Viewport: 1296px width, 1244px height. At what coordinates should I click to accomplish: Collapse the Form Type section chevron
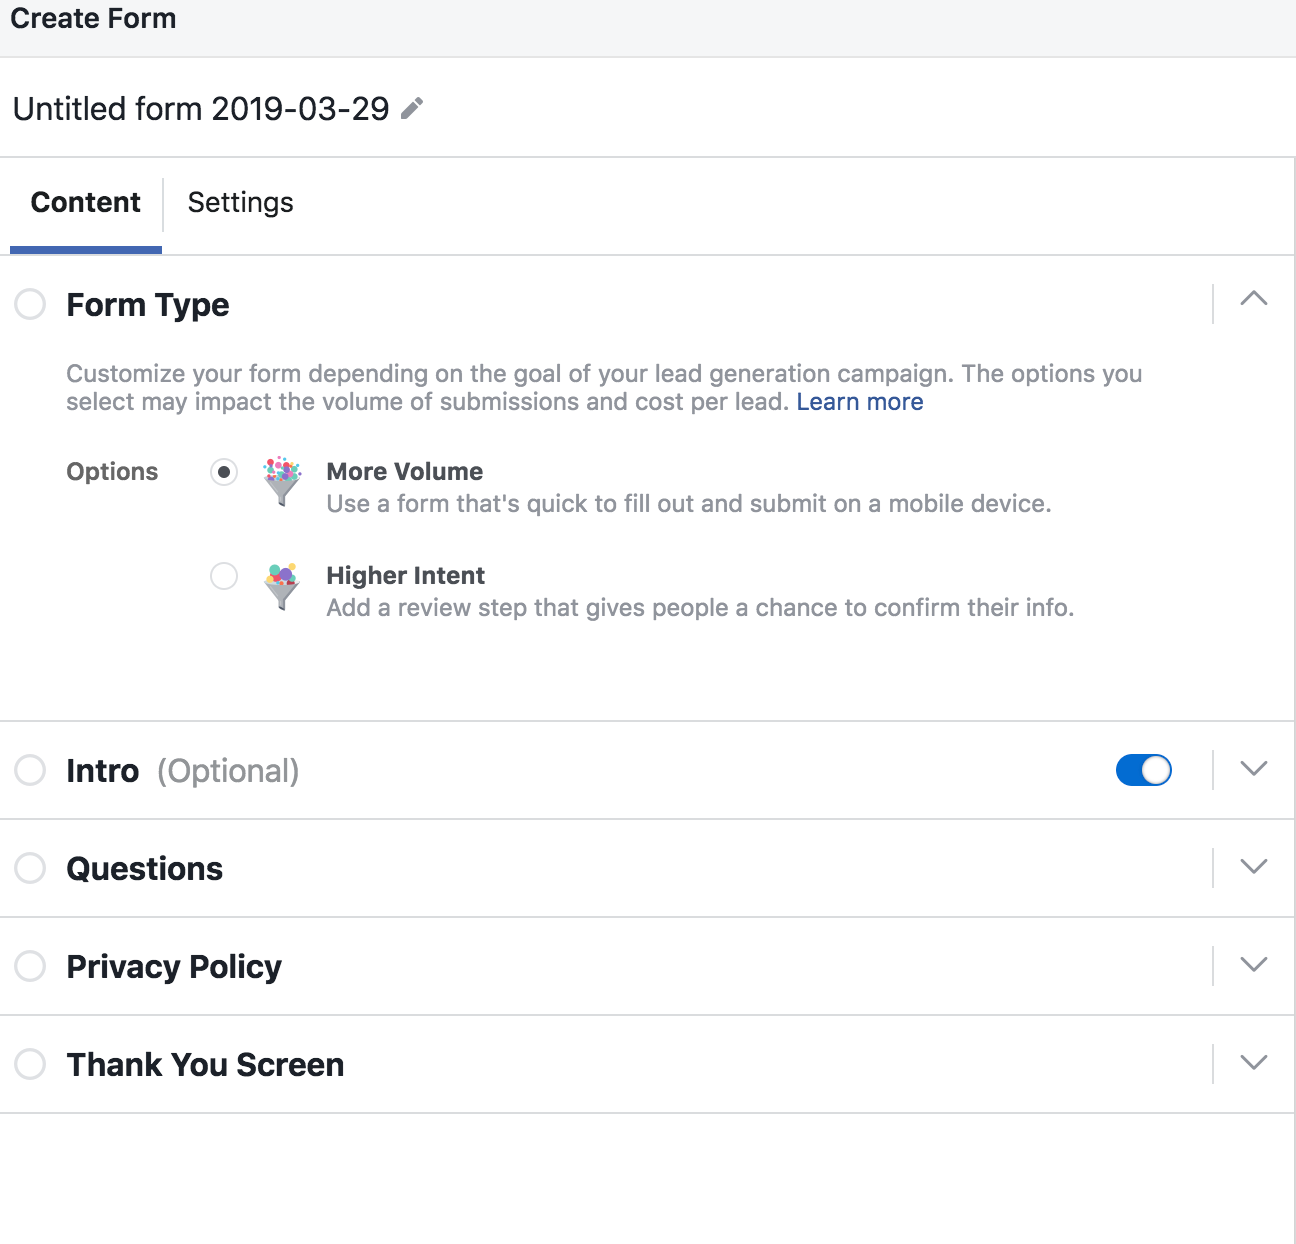(x=1253, y=299)
